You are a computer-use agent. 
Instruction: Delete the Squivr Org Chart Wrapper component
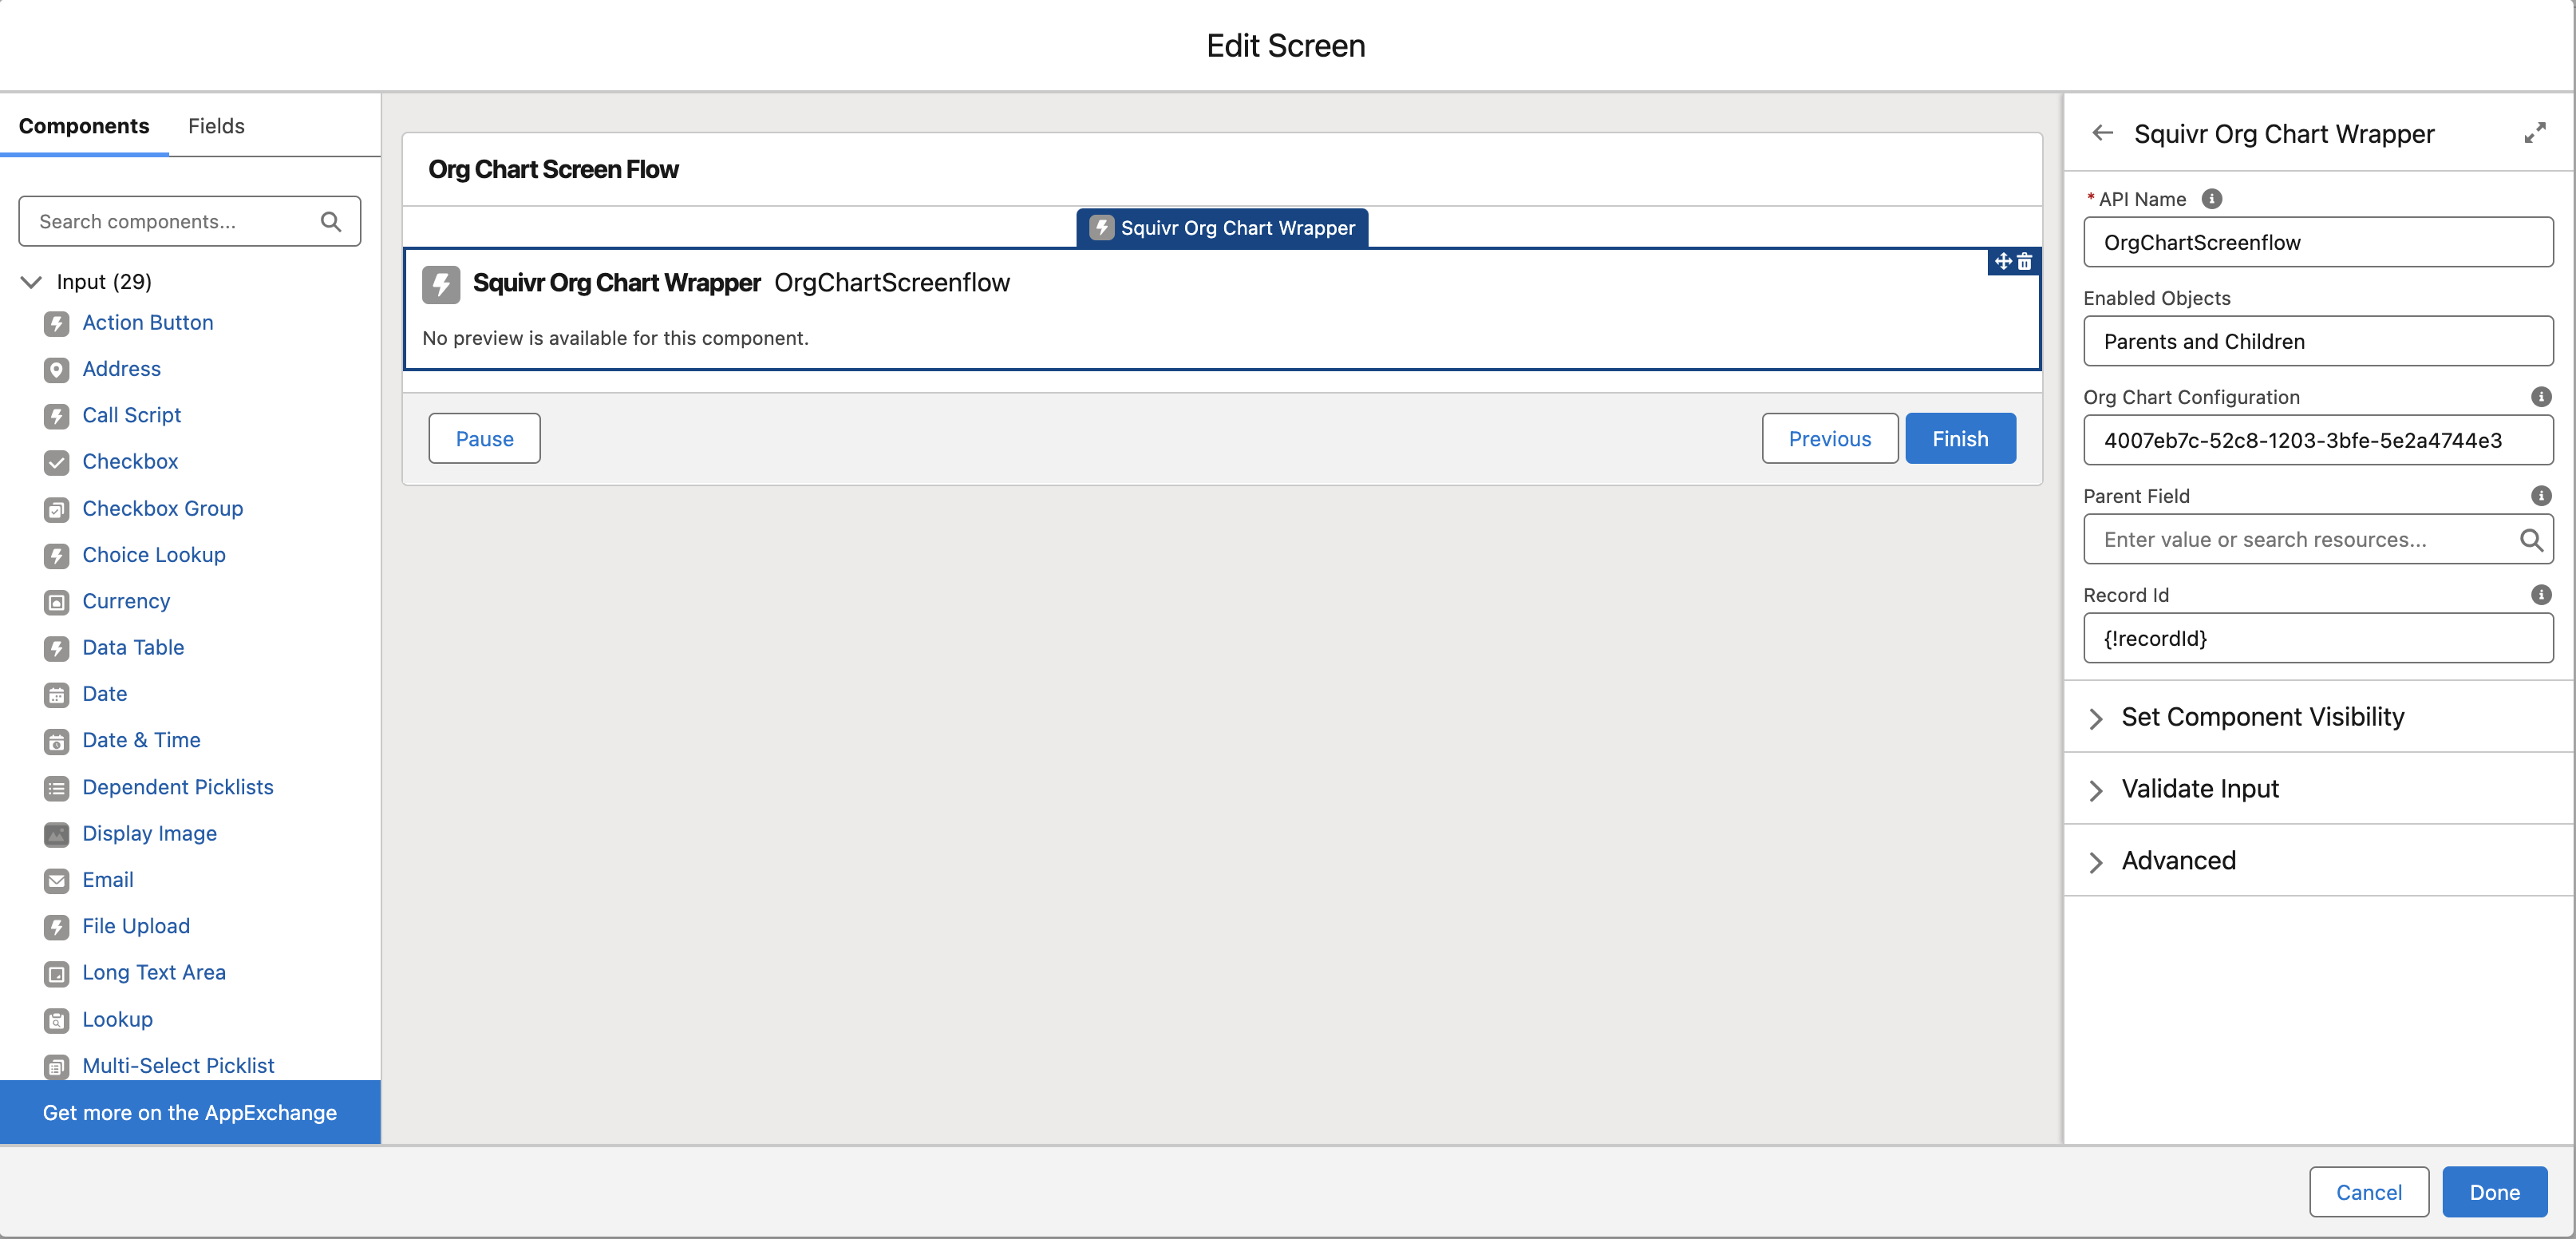click(x=2025, y=261)
